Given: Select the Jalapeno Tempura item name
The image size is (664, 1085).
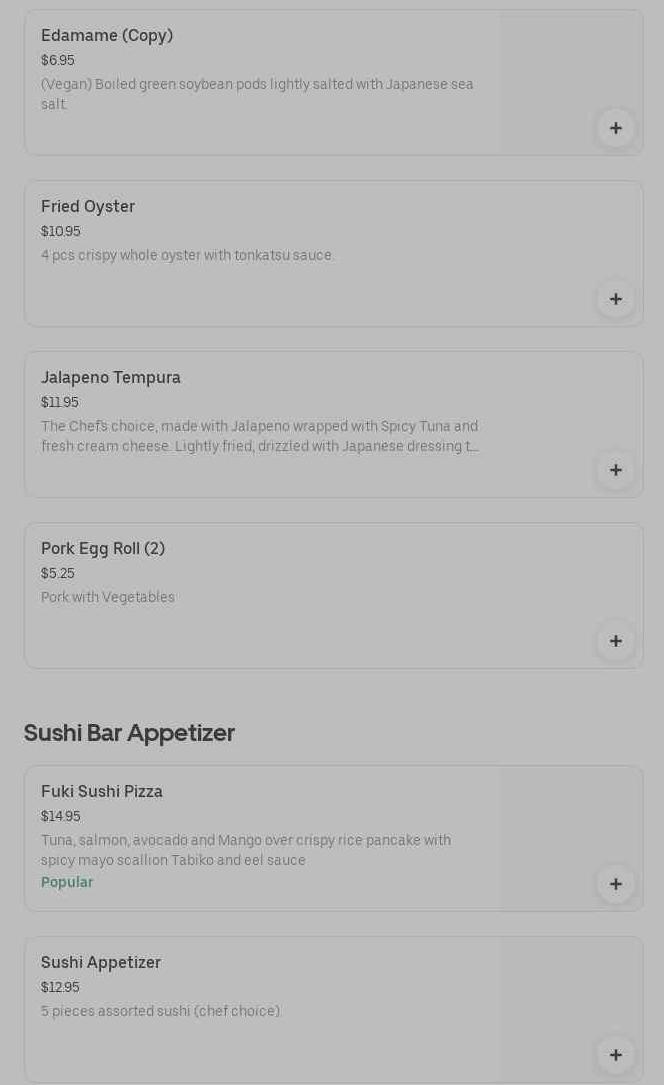Looking at the screenshot, I should [111, 378].
